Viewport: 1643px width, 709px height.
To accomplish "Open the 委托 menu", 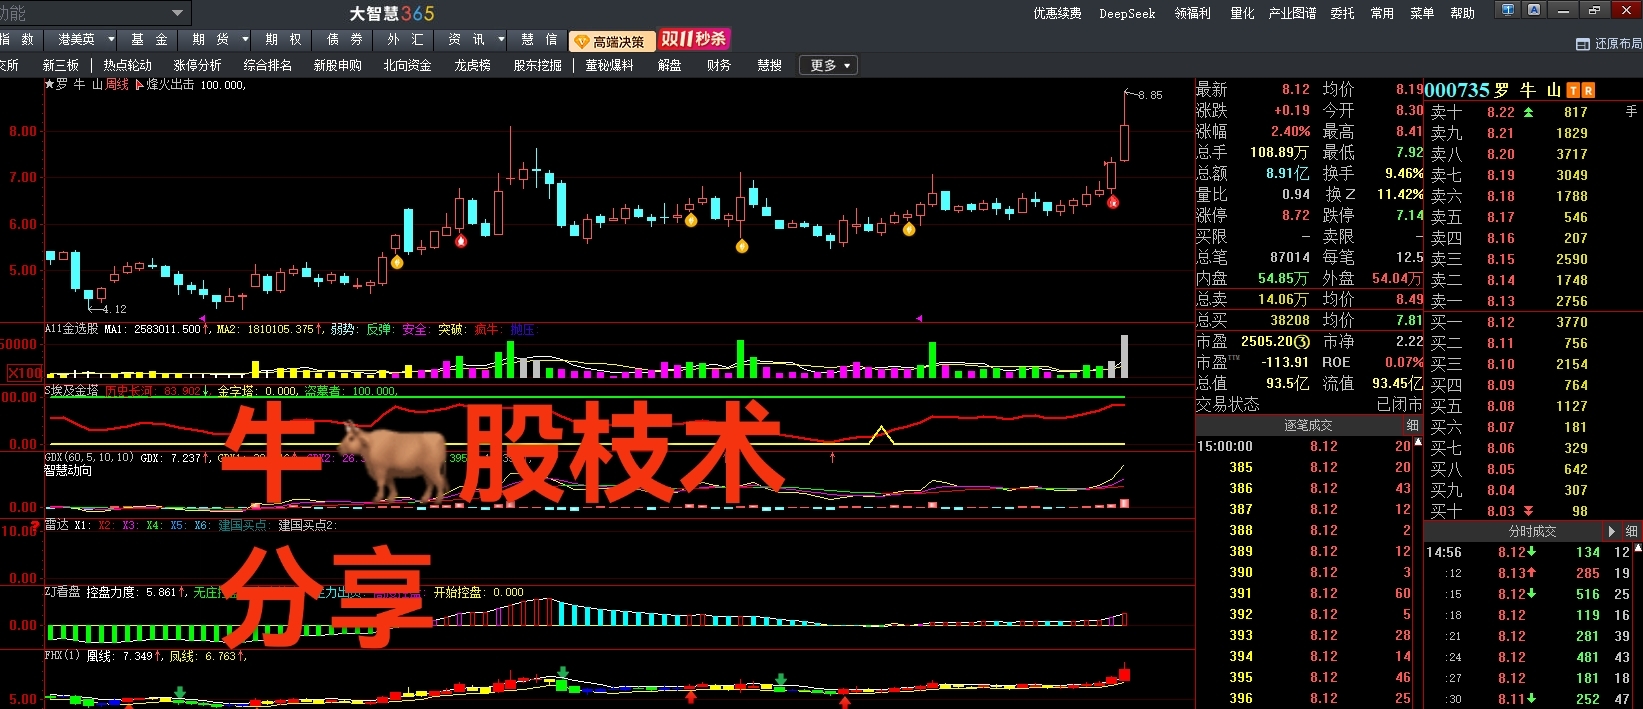I will pos(1342,14).
